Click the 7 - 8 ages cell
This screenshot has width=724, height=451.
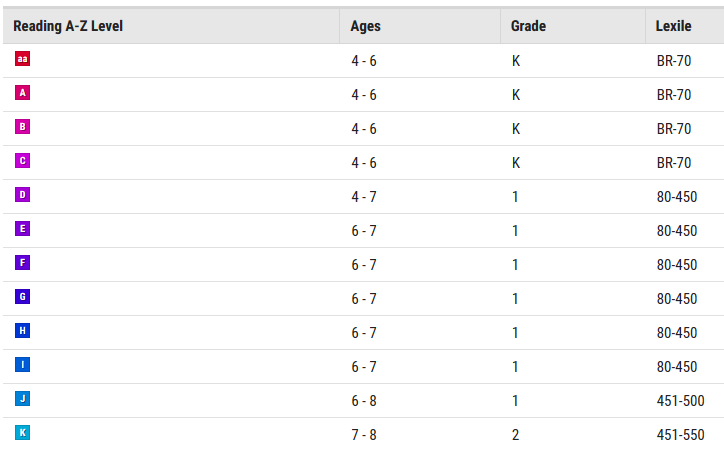pos(364,435)
